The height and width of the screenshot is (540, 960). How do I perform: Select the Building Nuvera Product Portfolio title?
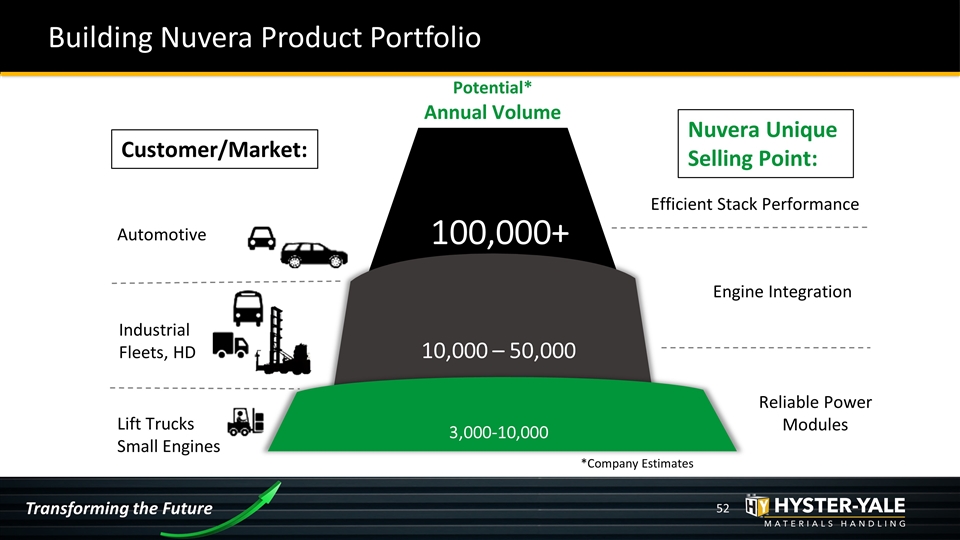coord(264,37)
